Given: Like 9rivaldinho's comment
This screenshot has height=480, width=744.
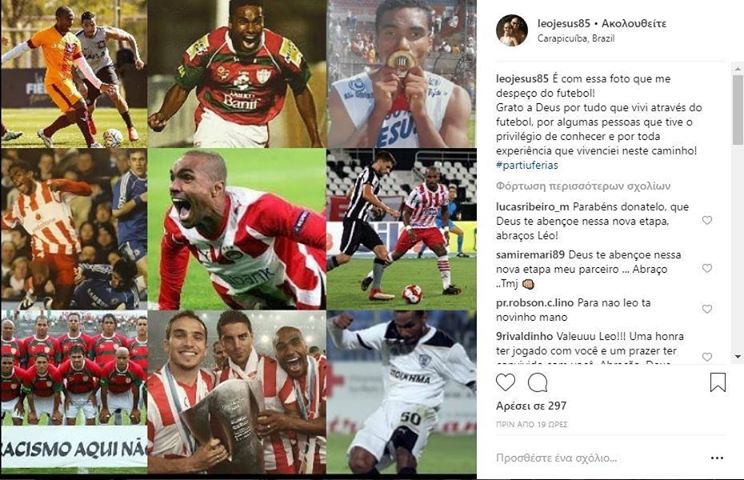Looking at the screenshot, I should [x=707, y=357].
